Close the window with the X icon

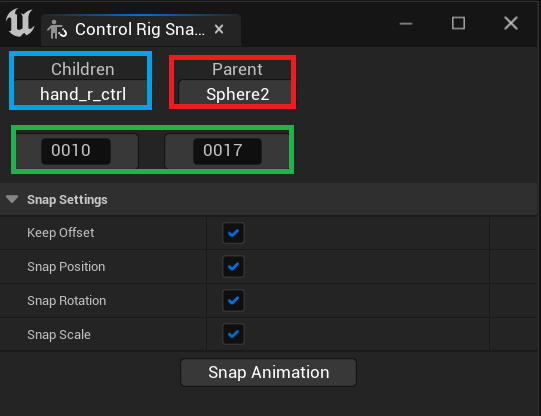511,23
